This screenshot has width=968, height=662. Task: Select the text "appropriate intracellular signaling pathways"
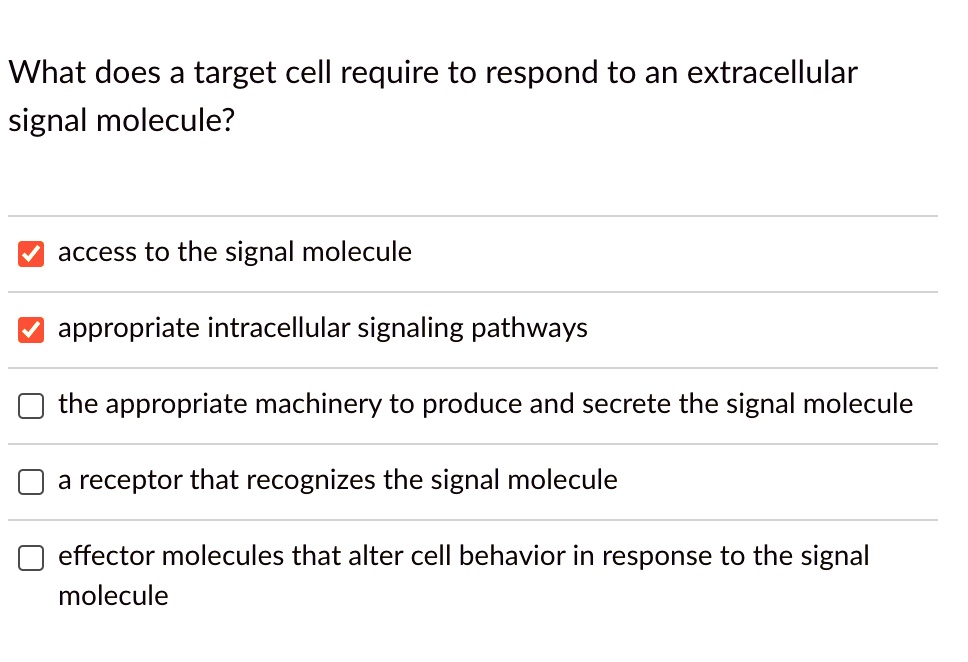click(x=322, y=328)
